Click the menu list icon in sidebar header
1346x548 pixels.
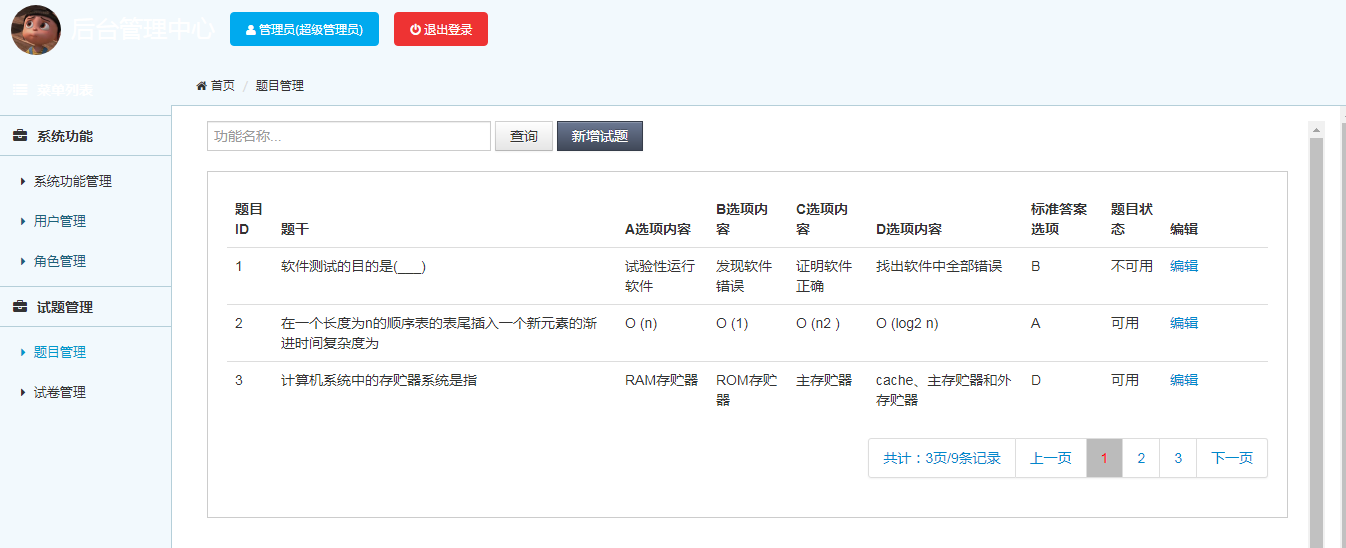click(x=19, y=89)
